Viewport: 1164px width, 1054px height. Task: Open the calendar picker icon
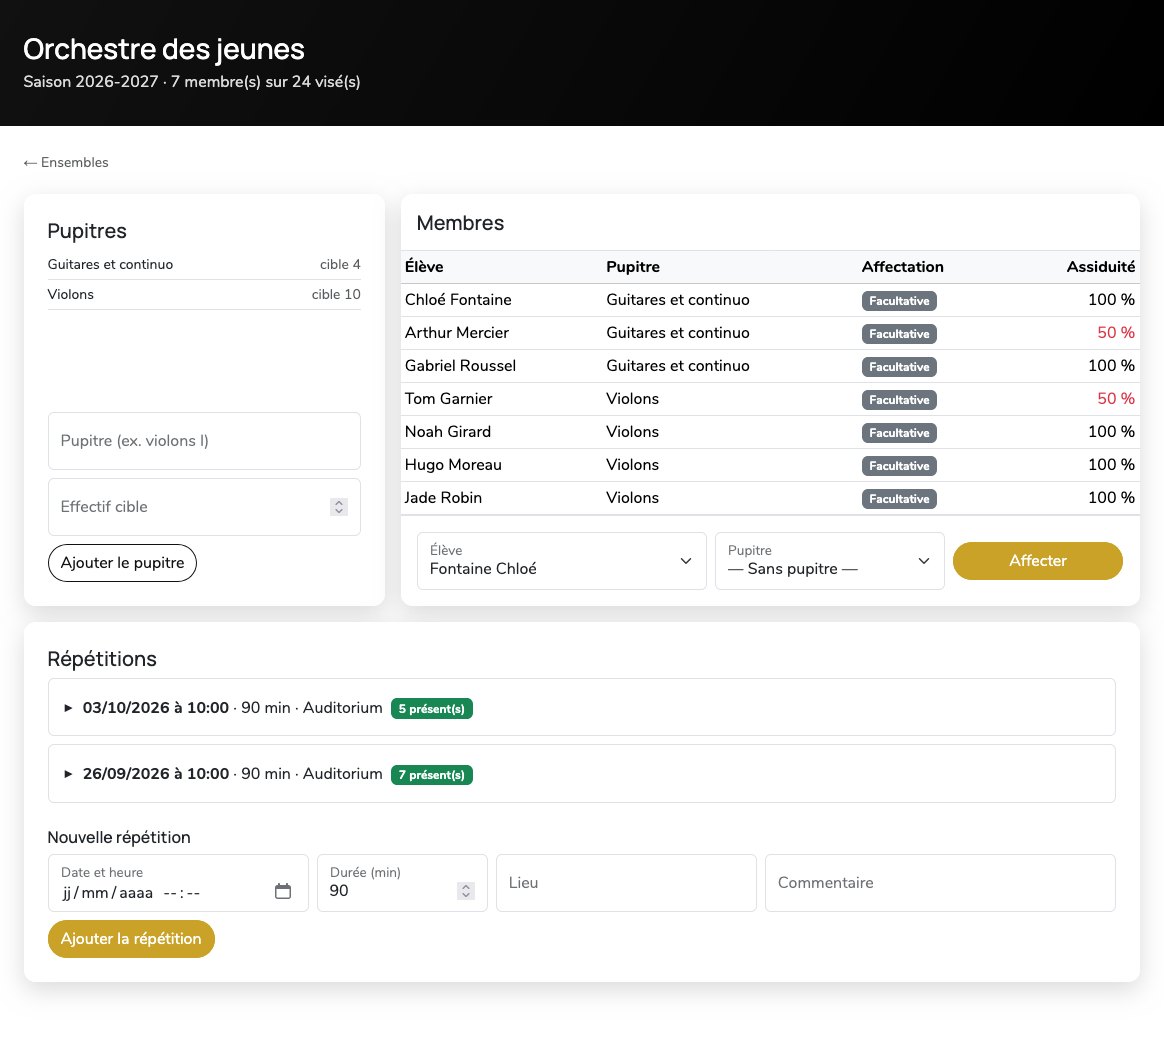[283, 891]
